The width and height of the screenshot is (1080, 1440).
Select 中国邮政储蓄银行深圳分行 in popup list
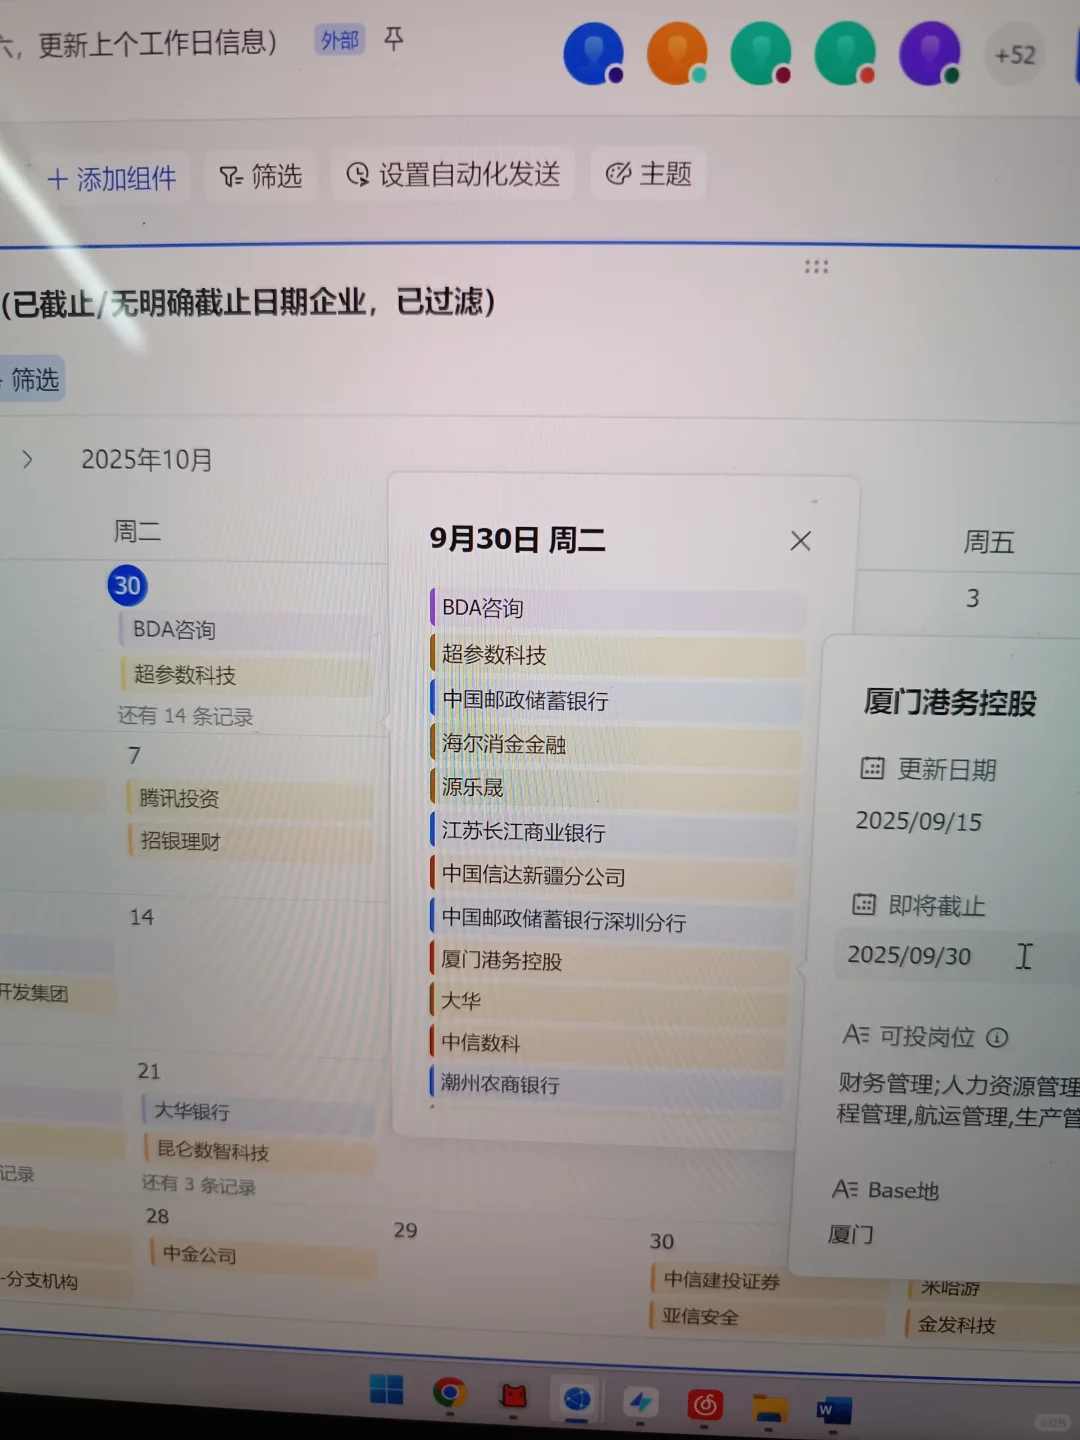pyautogui.click(x=611, y=920)
